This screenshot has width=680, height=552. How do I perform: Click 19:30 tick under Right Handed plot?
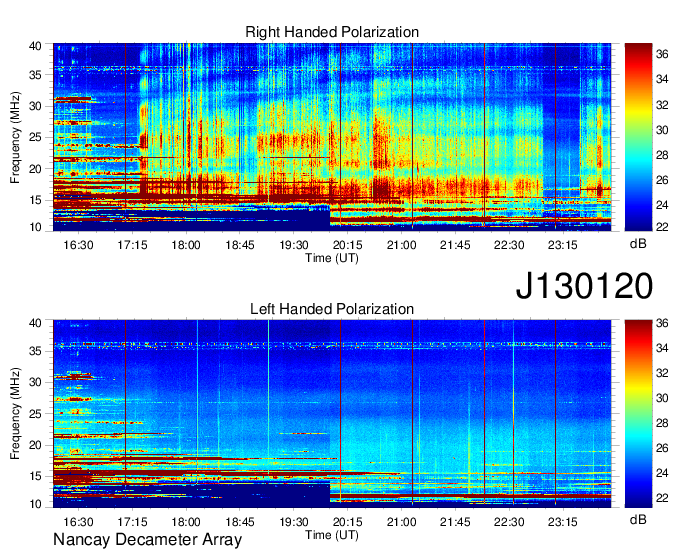click(294, 245)
